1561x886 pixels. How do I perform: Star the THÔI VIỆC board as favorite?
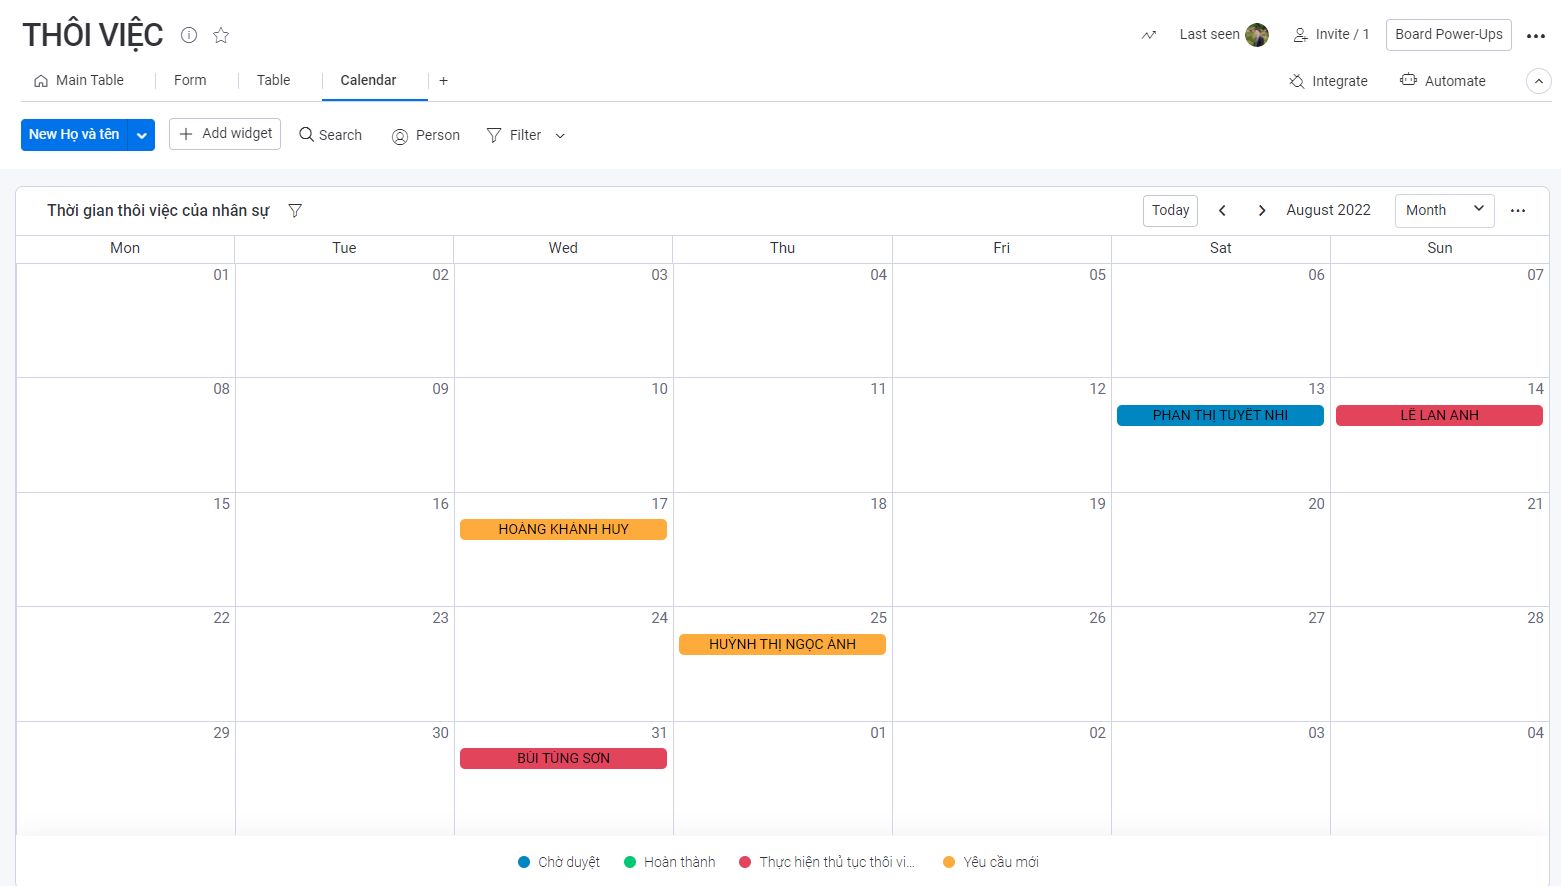221,35
